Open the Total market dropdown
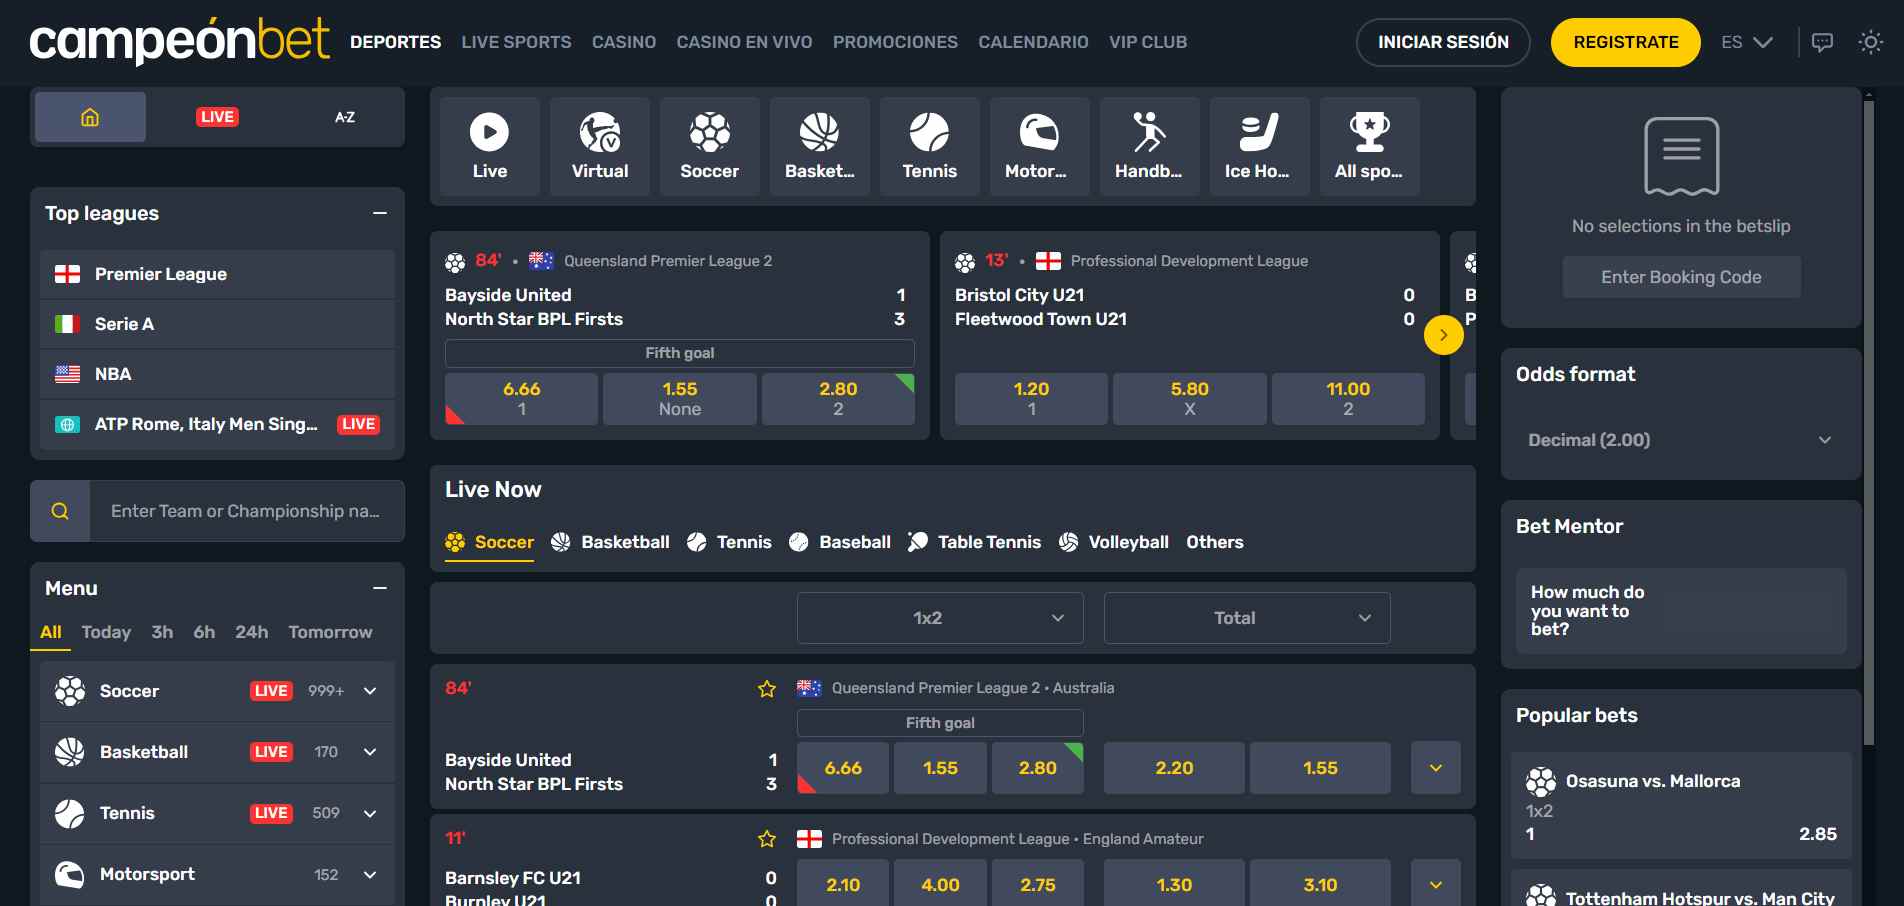 1247,618
